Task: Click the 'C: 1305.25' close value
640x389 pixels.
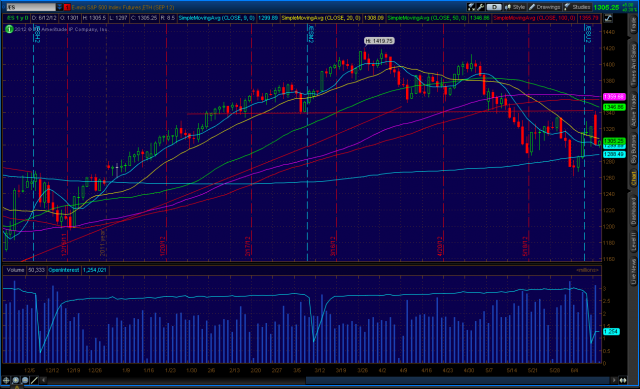Action: [144, 18]
